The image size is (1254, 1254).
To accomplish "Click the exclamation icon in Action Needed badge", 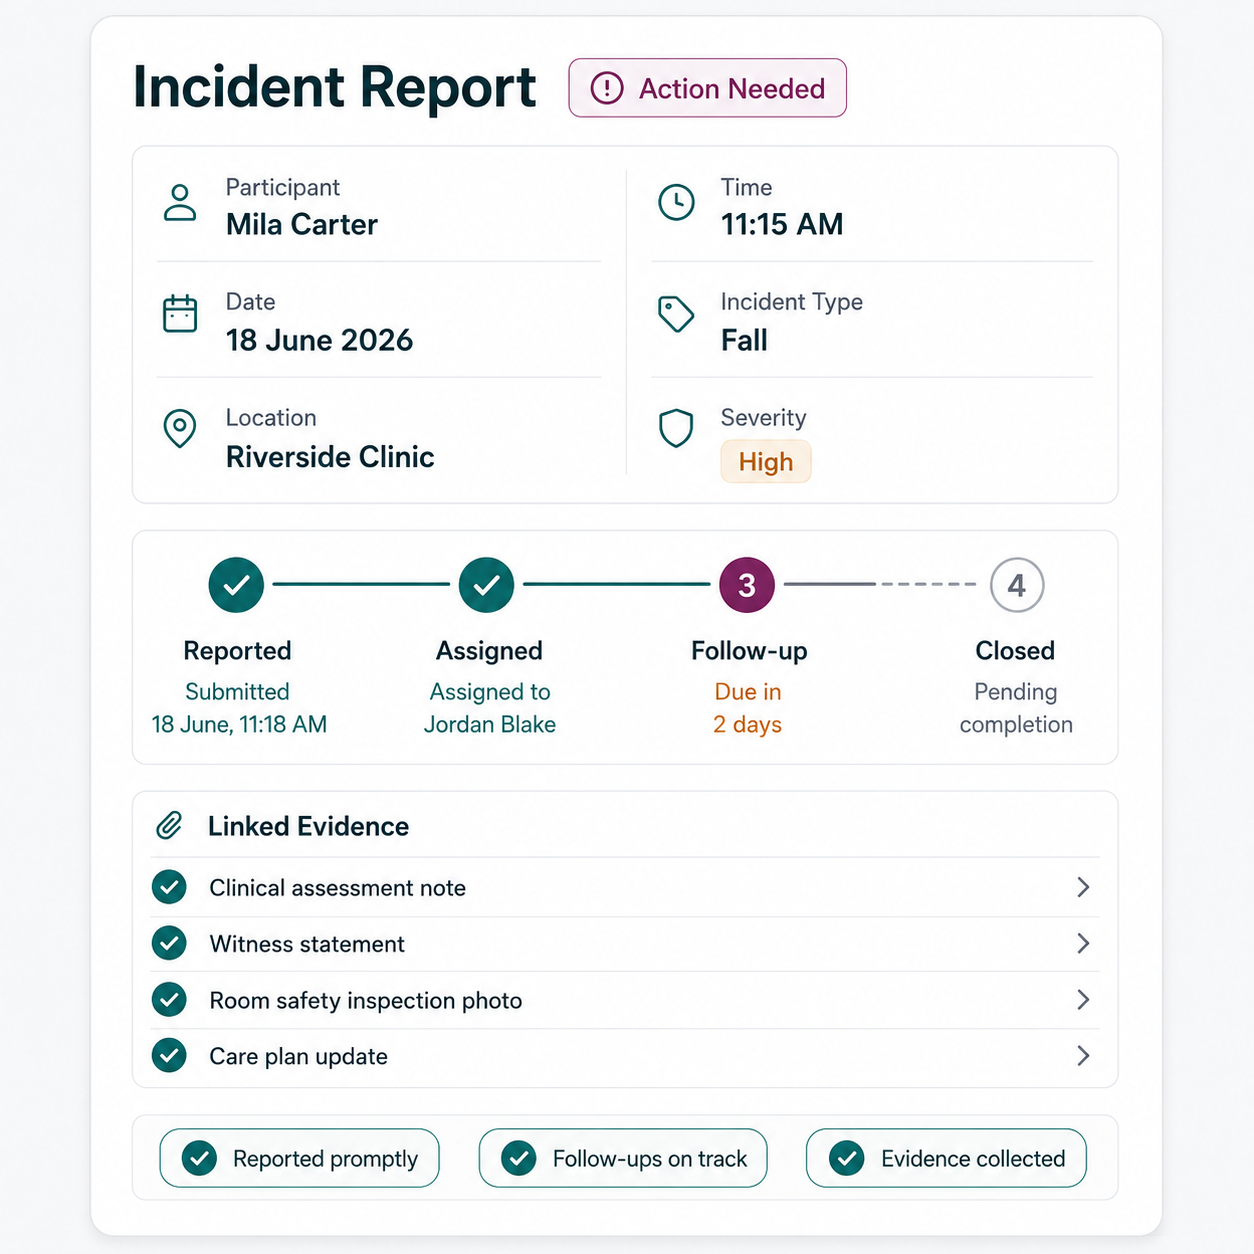I will point(607,88).
